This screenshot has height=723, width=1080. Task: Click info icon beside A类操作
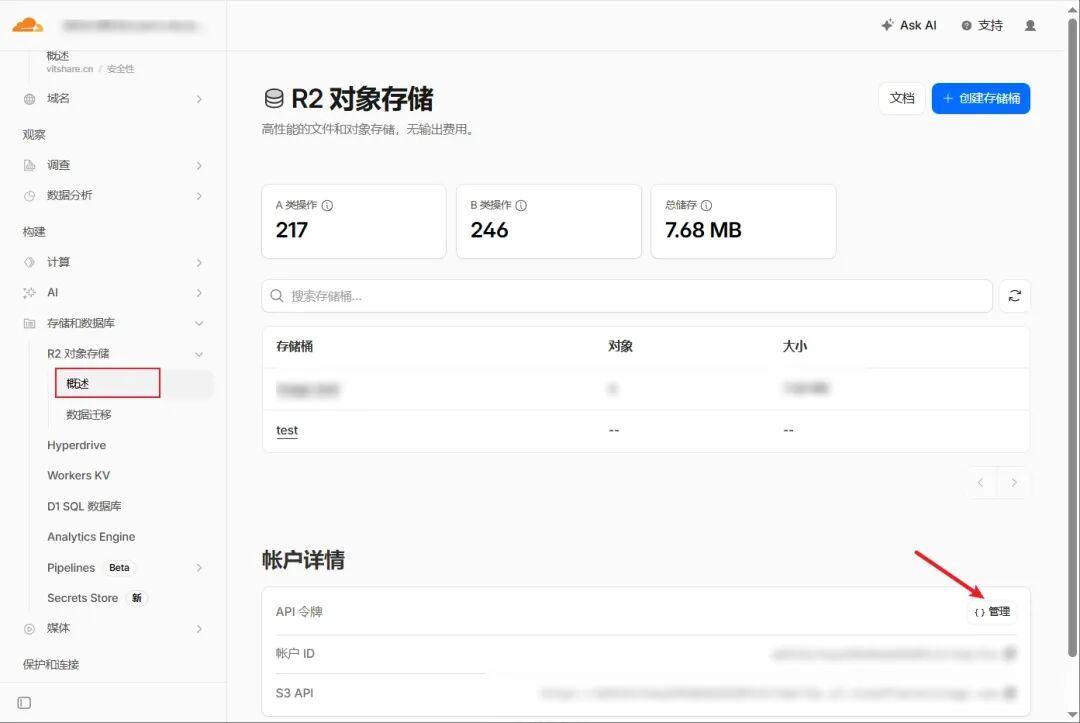[x=327, y=205]
